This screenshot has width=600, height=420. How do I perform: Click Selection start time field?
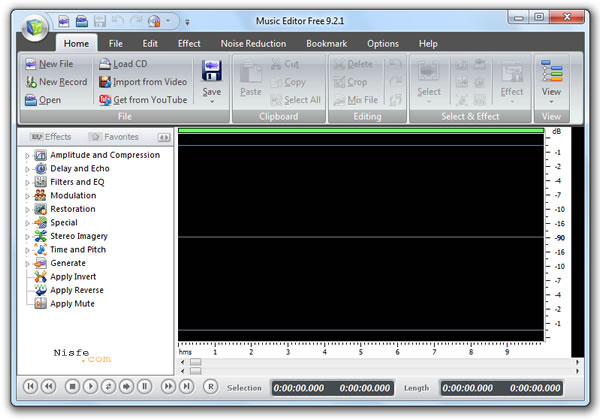[299, 388]
